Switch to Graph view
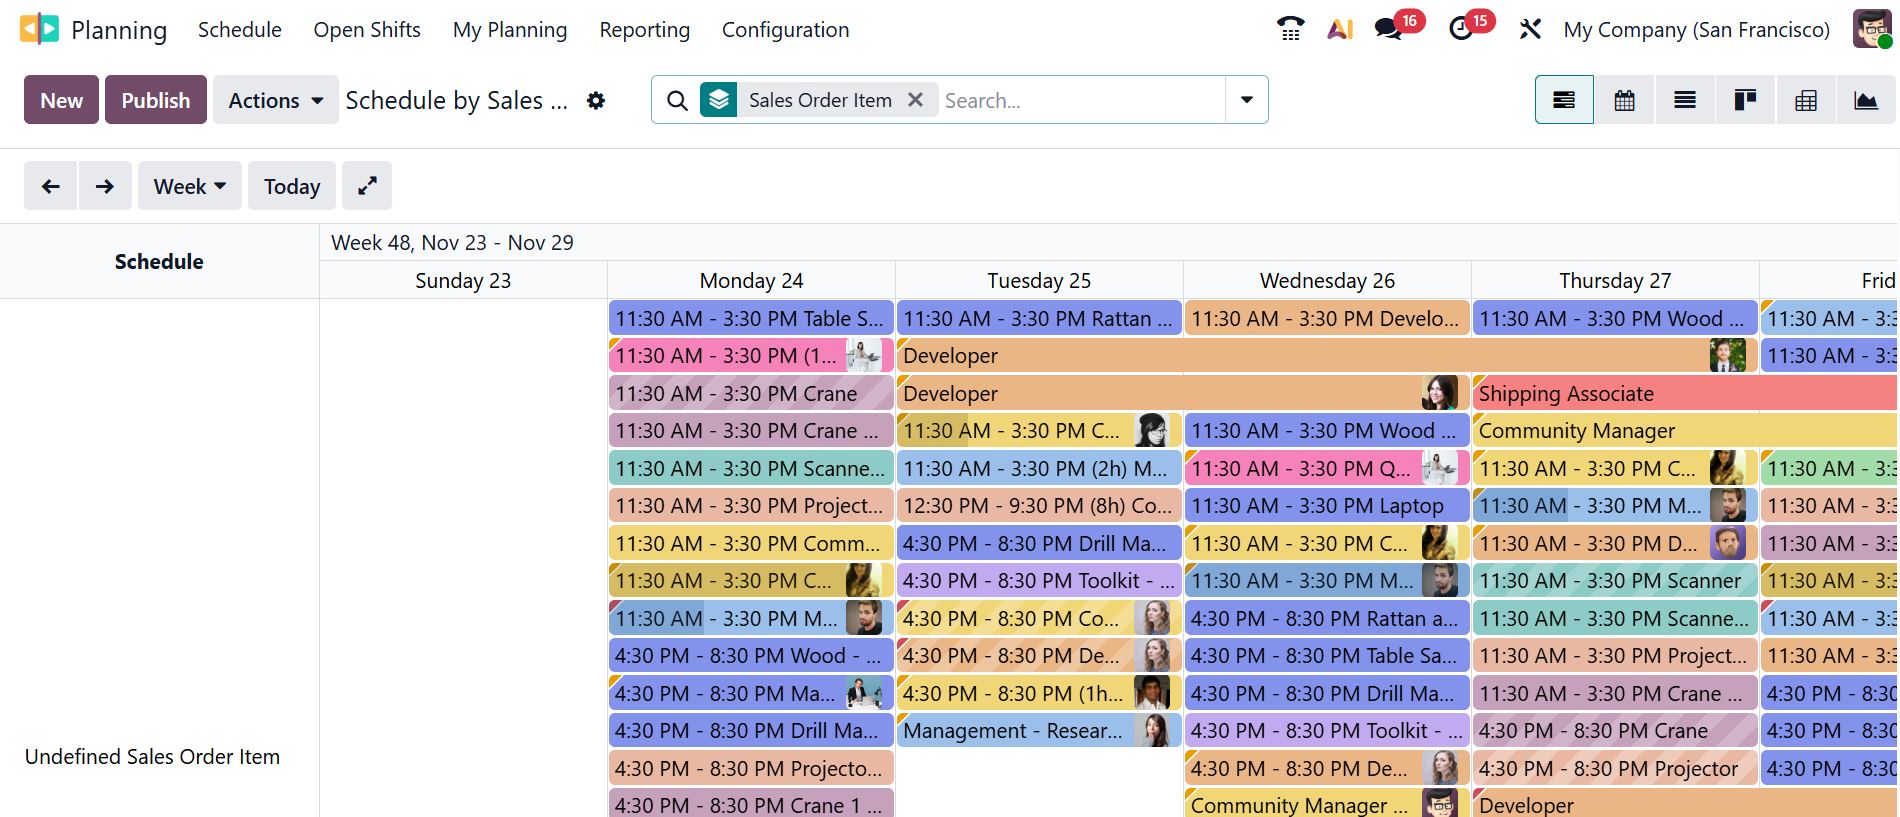The width and height of the screenshot is (1900, 817). pos(1865,100)
